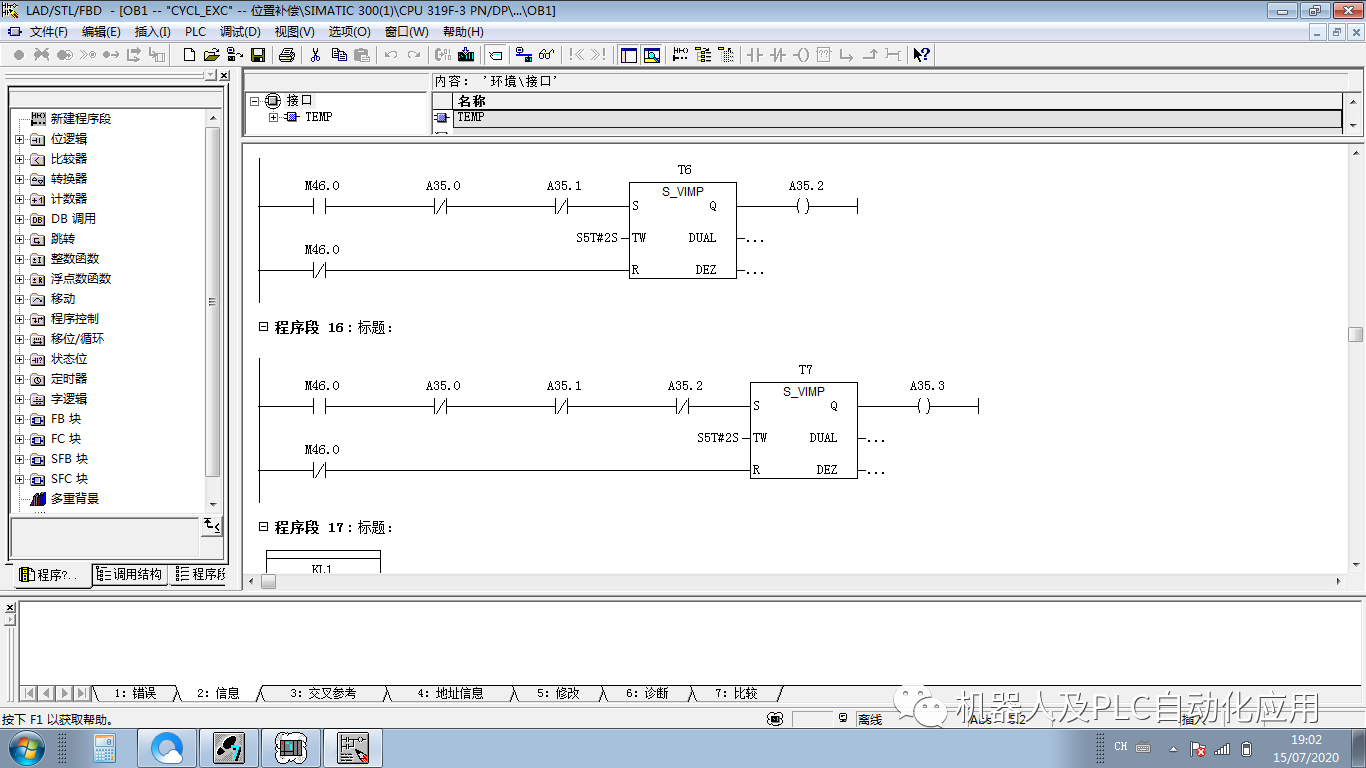
Task: Open the 插入(I) menu
Action: (x=152, y=32)
